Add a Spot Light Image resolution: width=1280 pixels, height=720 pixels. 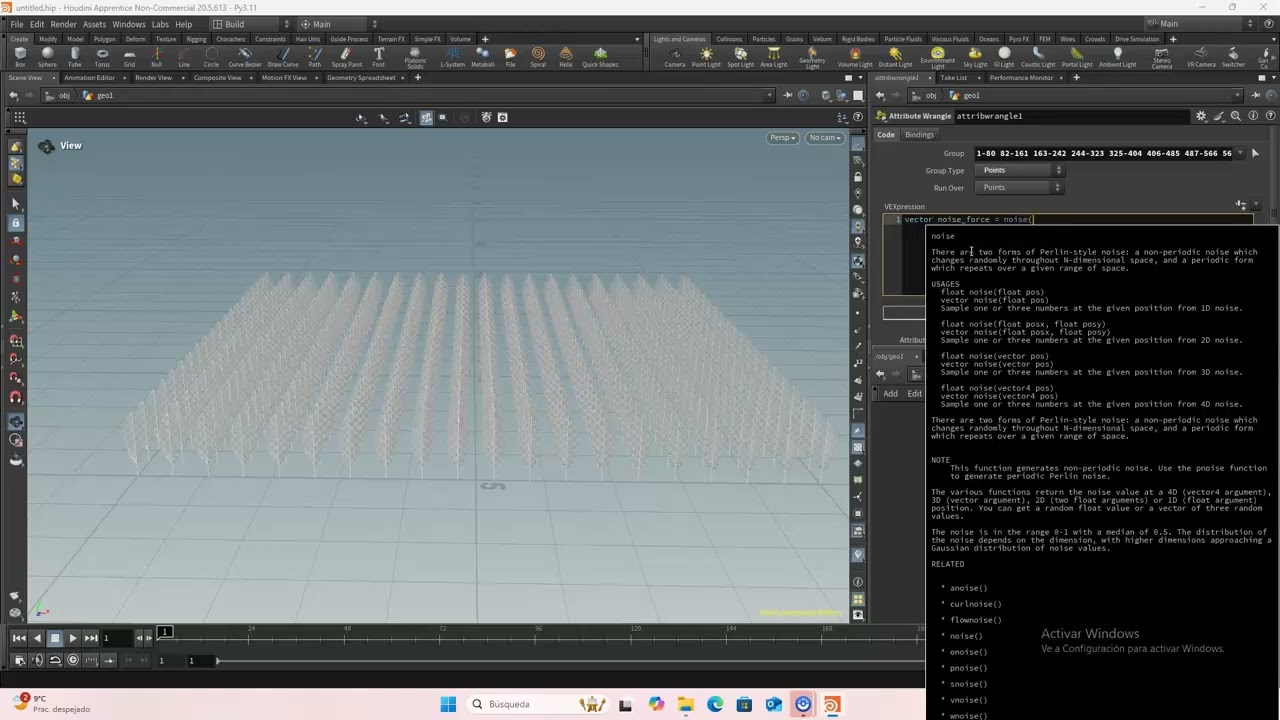coord(740,57)
